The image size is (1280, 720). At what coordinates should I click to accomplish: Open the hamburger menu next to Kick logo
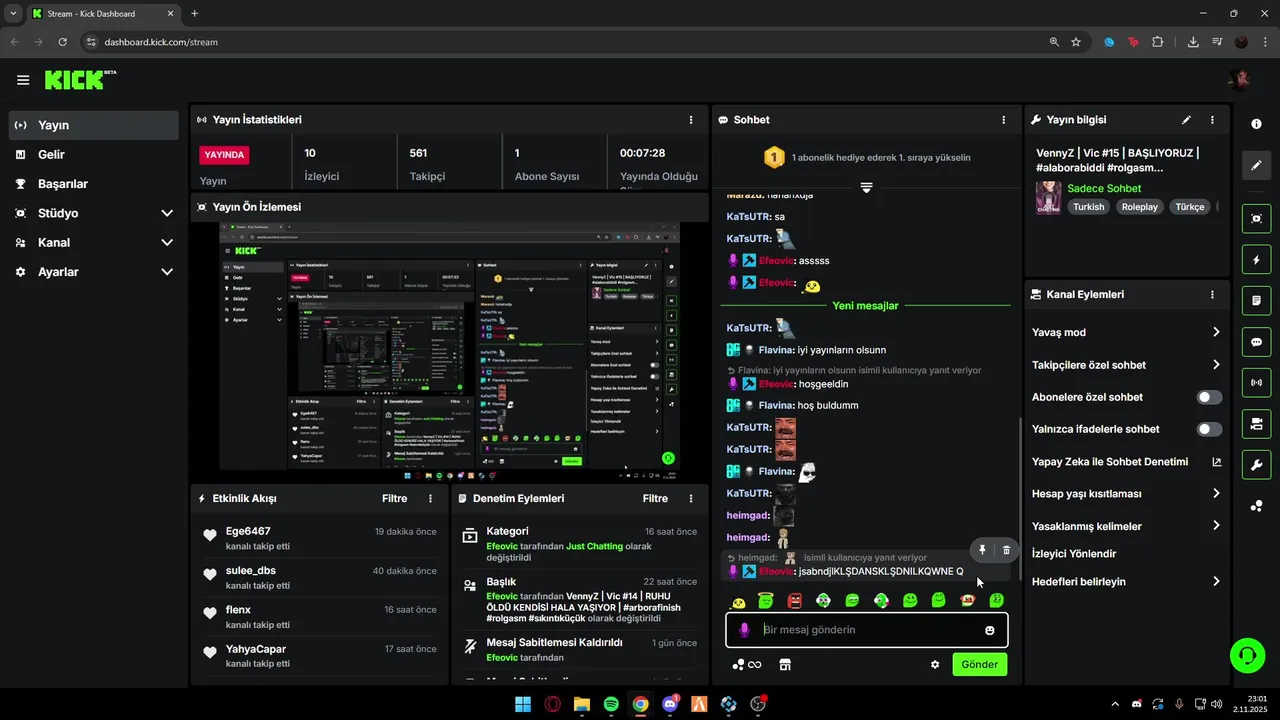(x=23, y=80)
